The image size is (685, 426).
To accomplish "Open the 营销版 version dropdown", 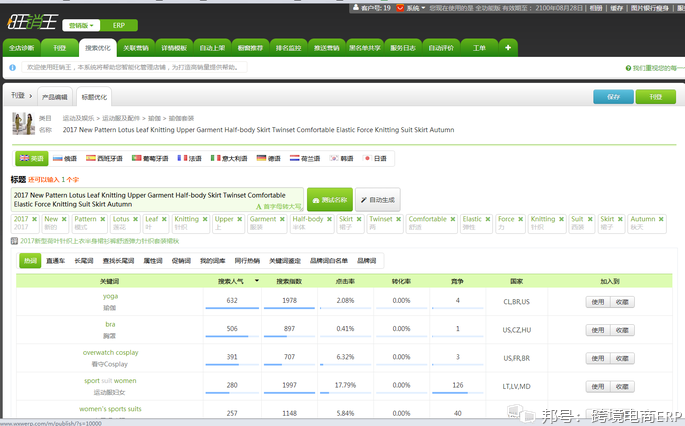I will click(x=82, y=25).
